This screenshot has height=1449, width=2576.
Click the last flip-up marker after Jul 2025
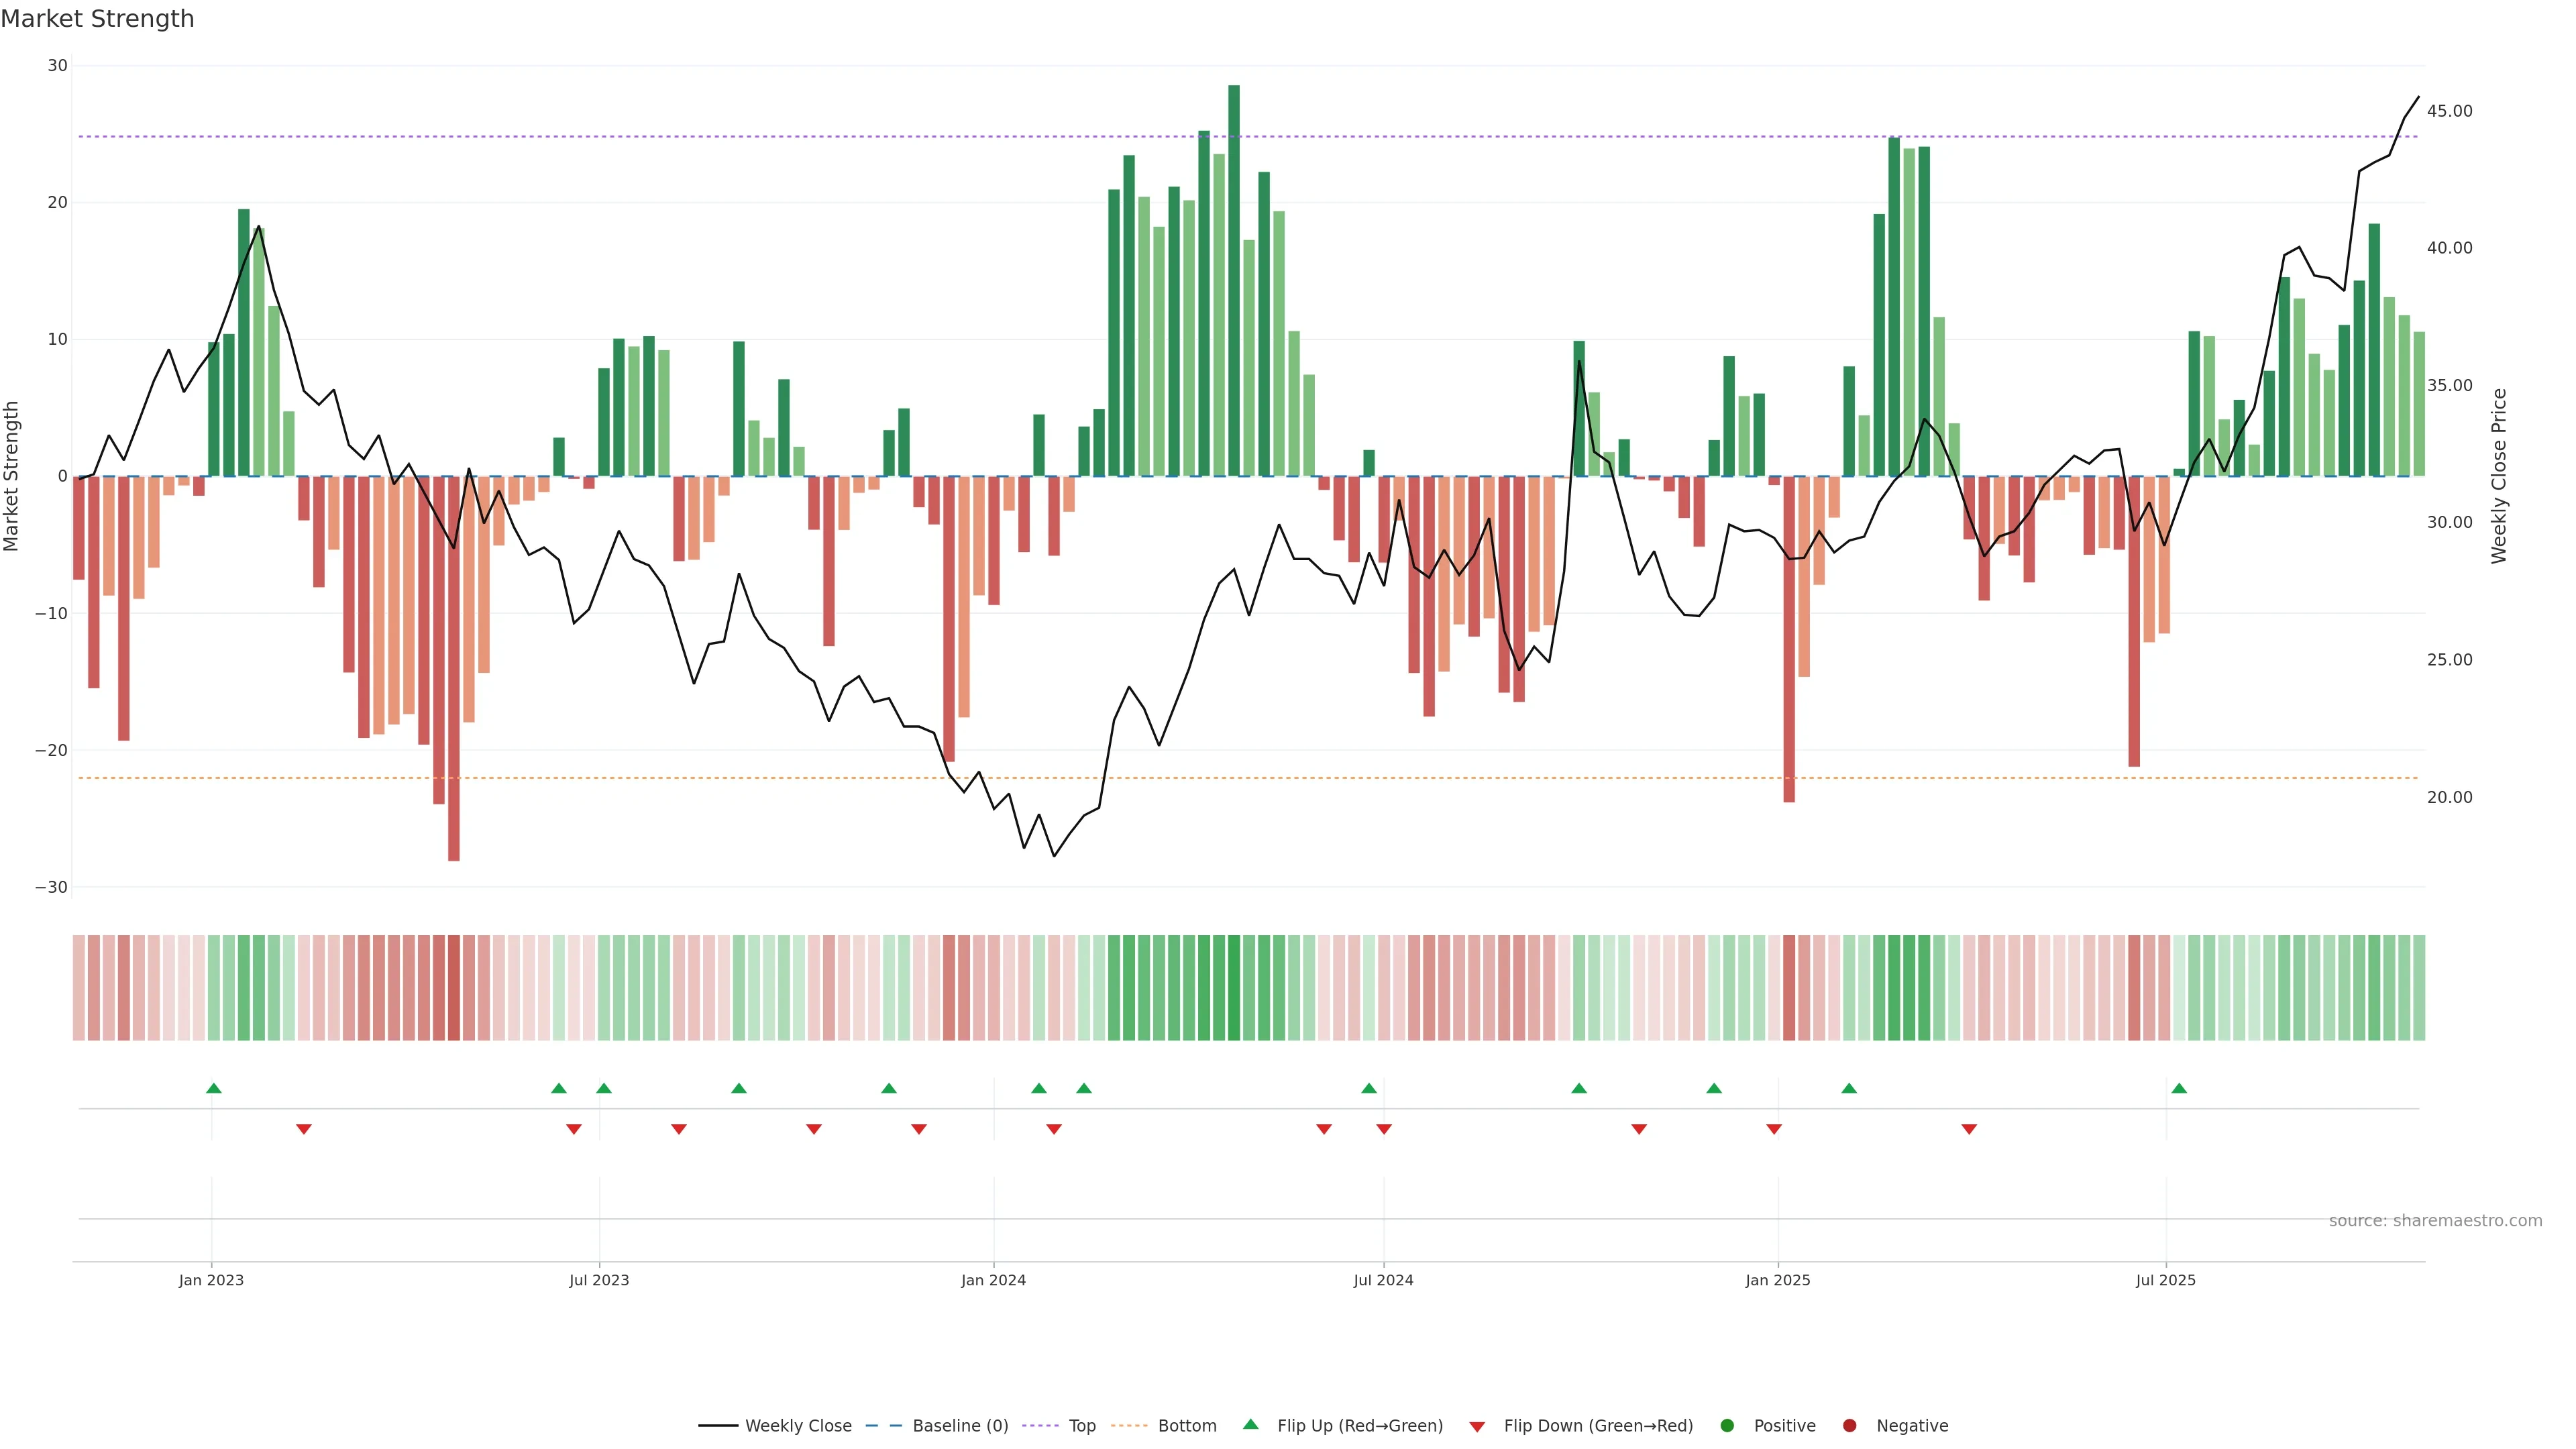(2179, 1088)
